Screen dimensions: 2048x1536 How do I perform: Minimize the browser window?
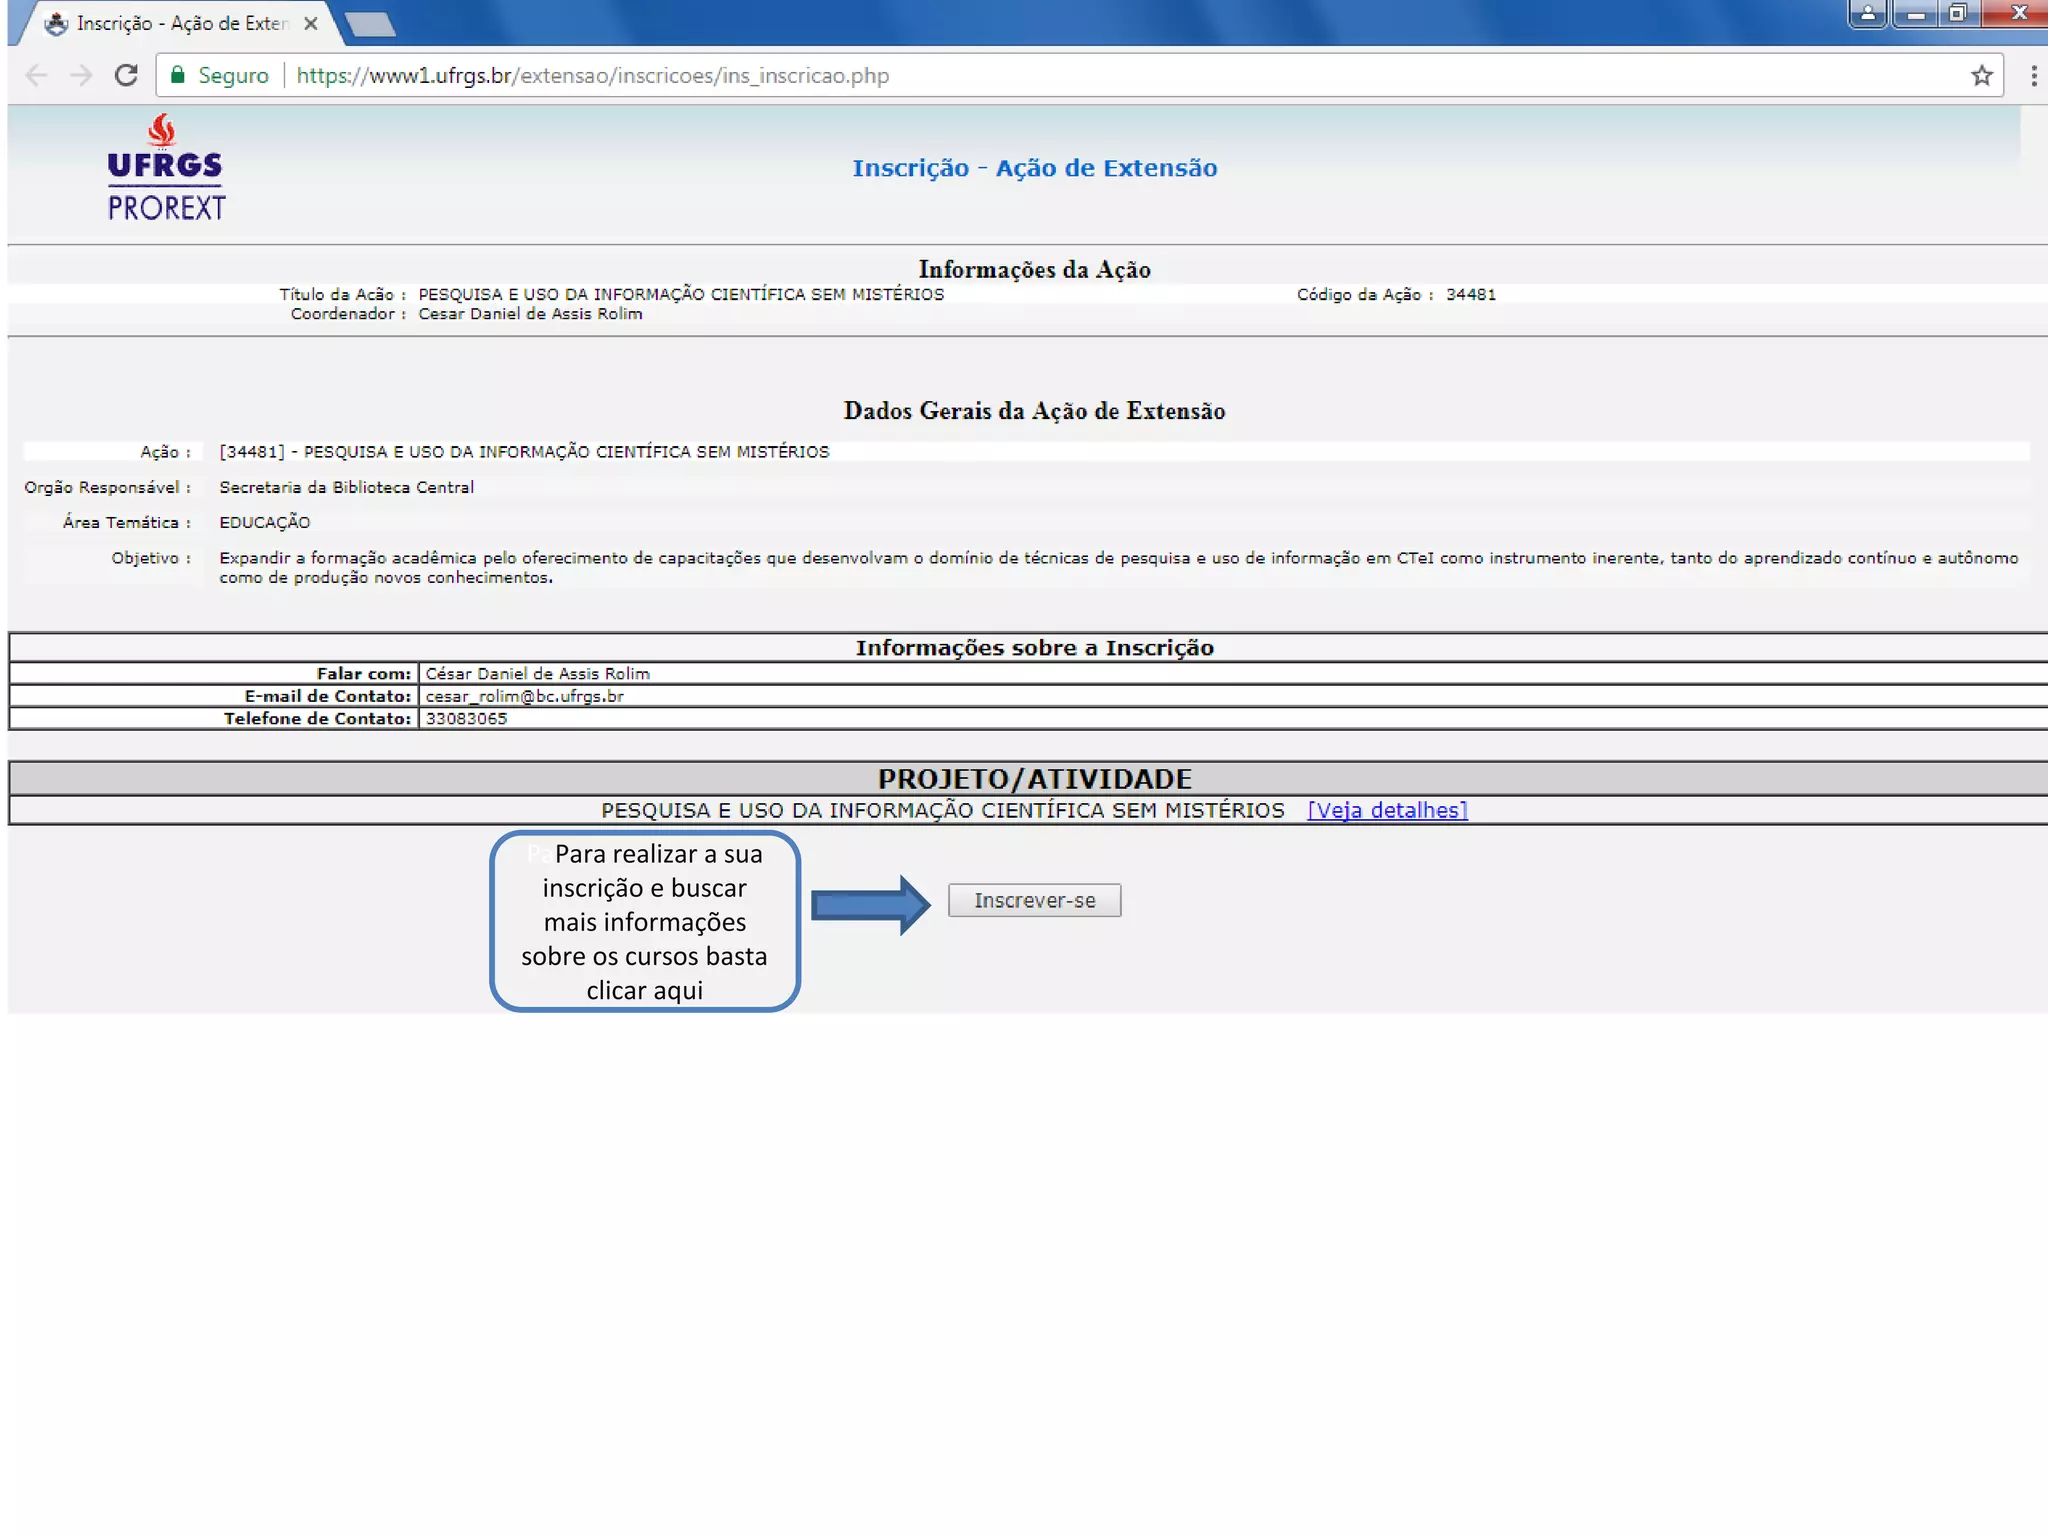(1915, 14)
